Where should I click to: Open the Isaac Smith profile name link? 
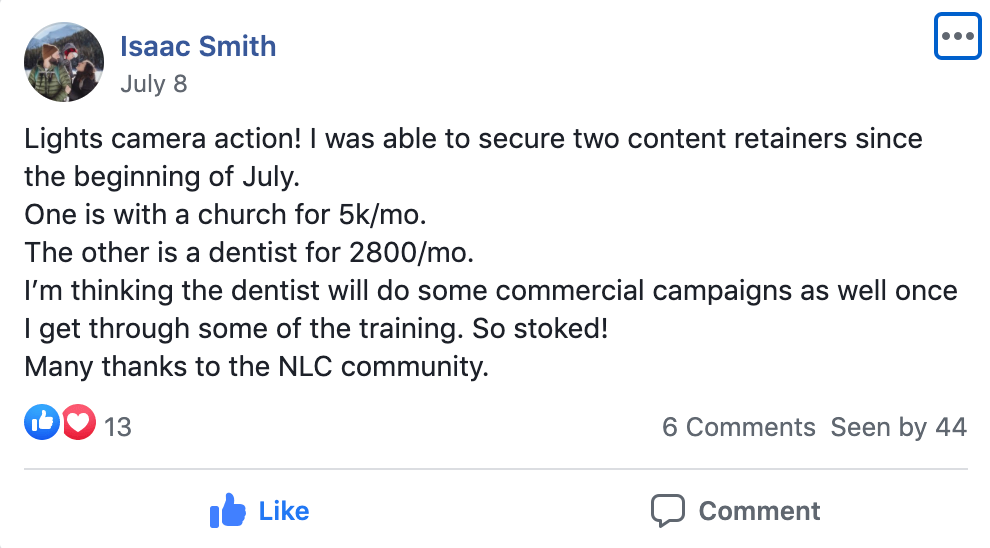(x=198, y=46)
